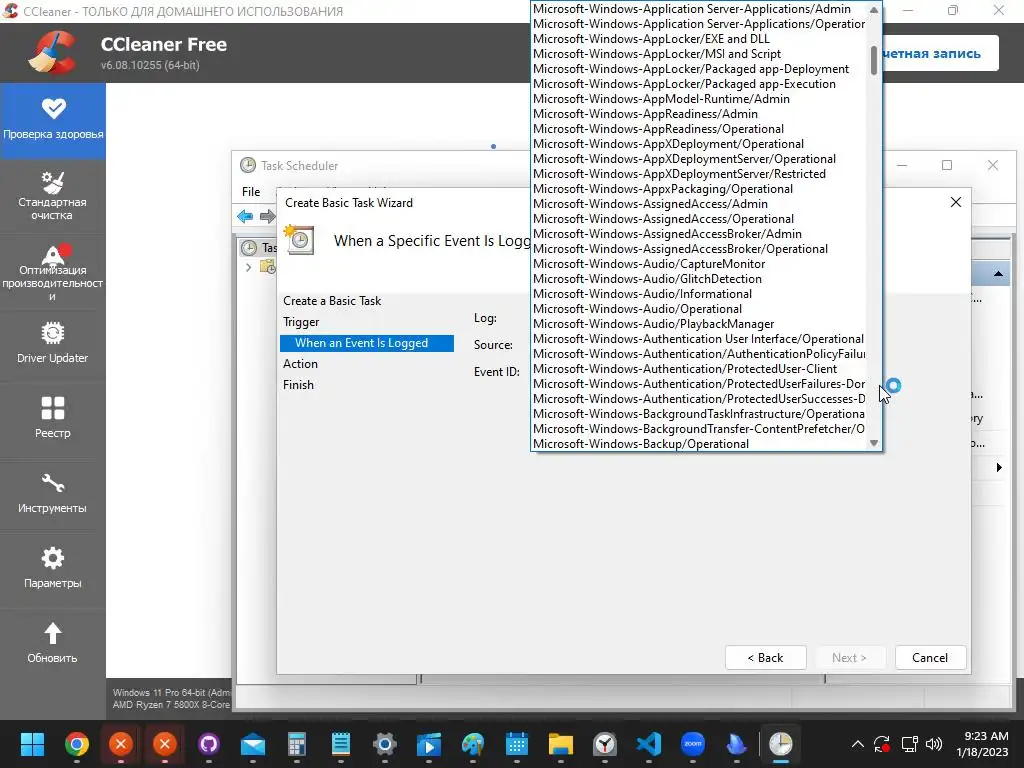Viewport: 1024px width, 768px height.
Task: Select Microsoft-Windows-AppXDeploymentServer/Restricted log
Action: (x=699, y=174)
